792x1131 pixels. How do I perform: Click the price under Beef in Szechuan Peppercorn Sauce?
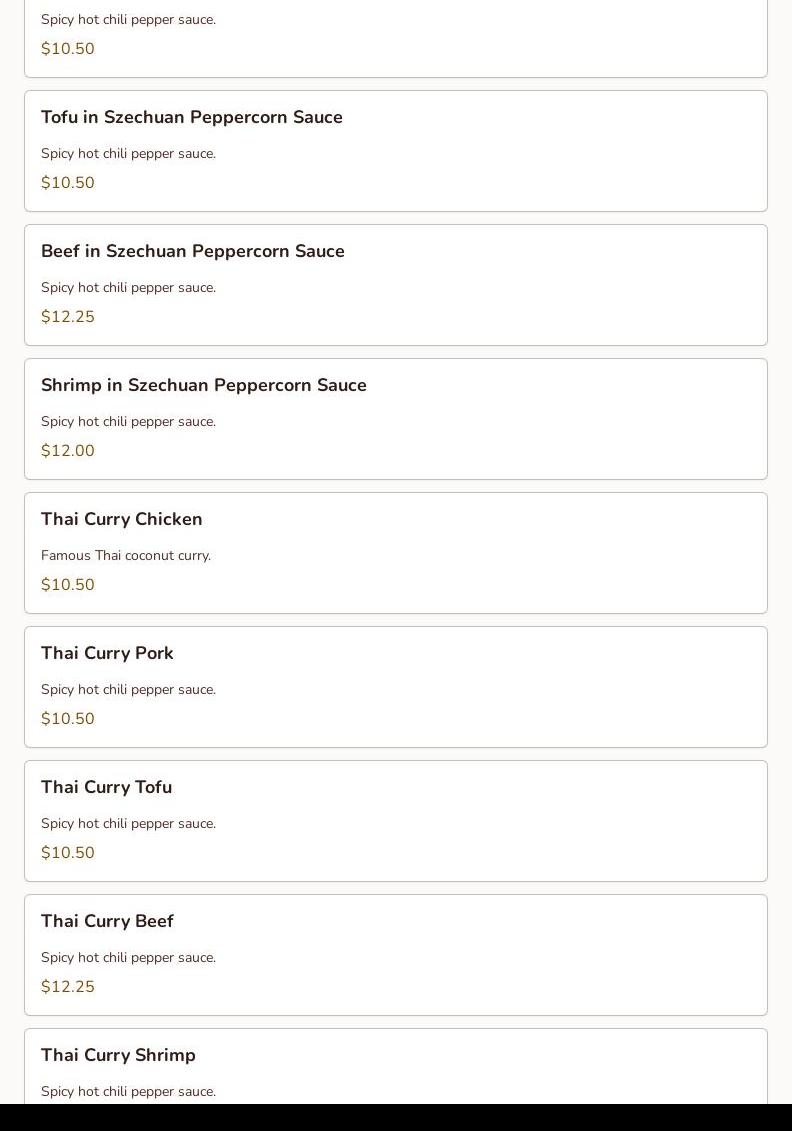click(68, 317)
